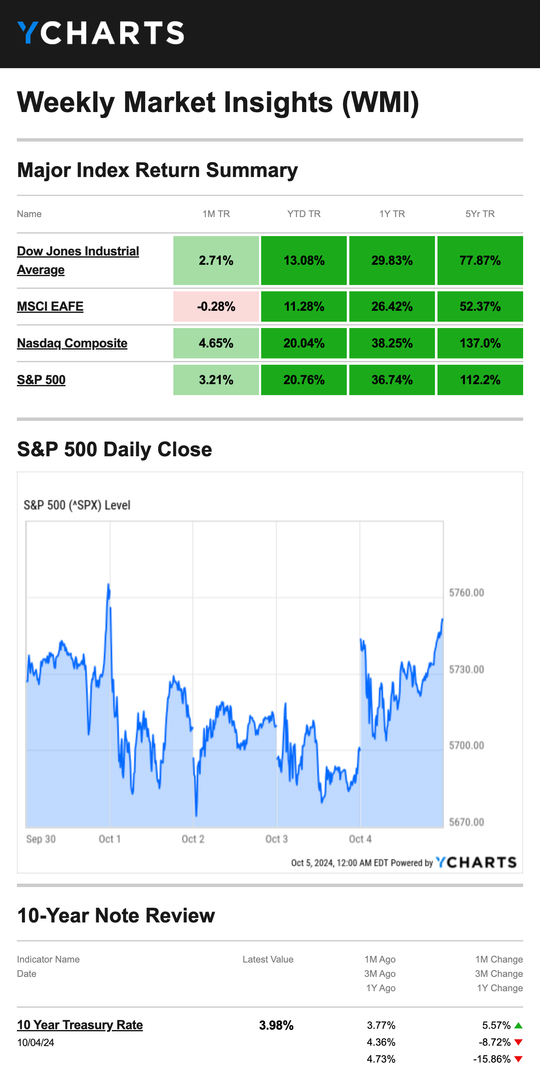Click the YCharts watermark below the chart

[x=476, y=862]
